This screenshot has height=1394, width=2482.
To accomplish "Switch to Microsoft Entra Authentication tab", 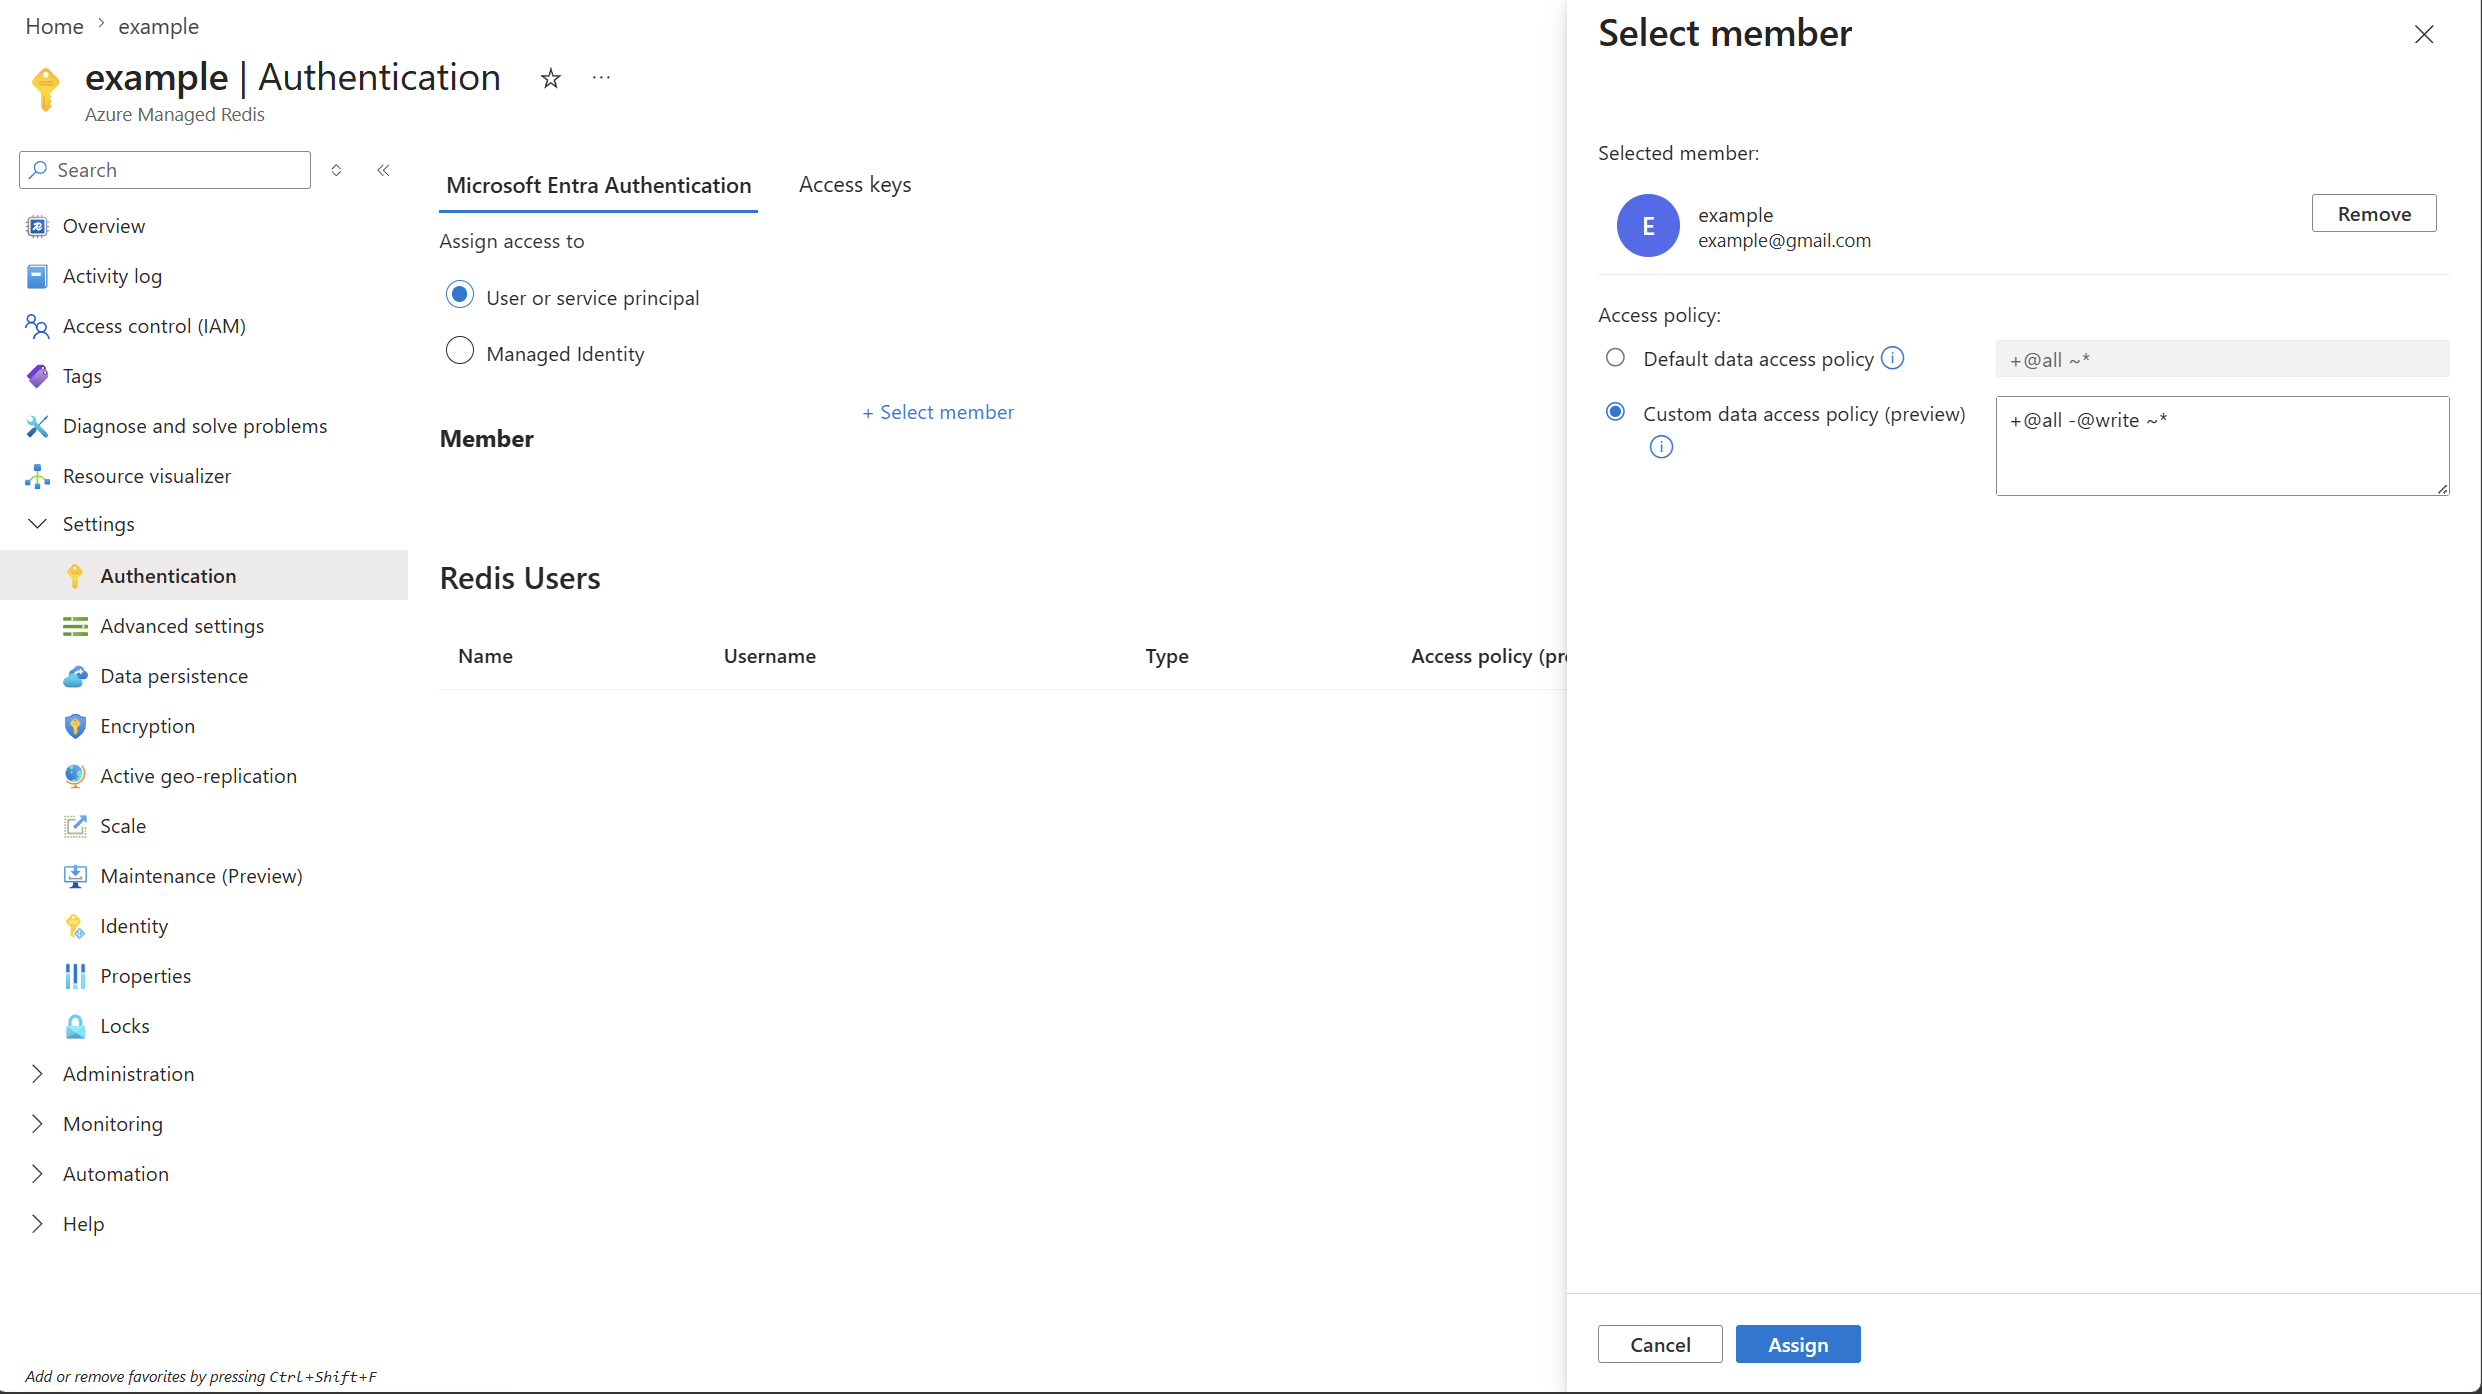I will [x=598, y=186].
